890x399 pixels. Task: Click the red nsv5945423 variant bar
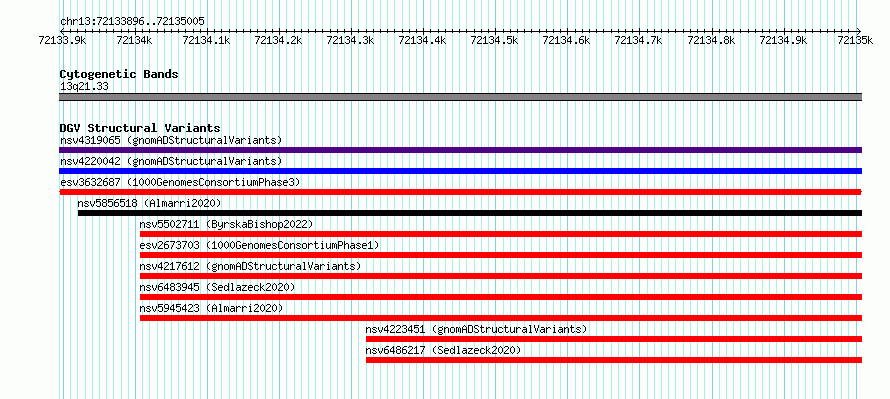[501, 318]
